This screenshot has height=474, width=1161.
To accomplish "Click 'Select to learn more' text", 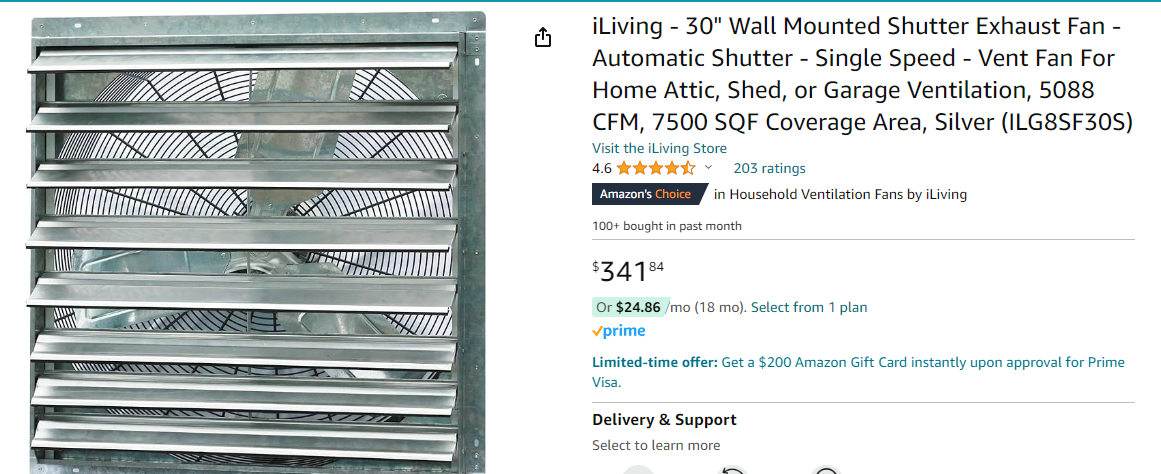I will click(656, 445).
